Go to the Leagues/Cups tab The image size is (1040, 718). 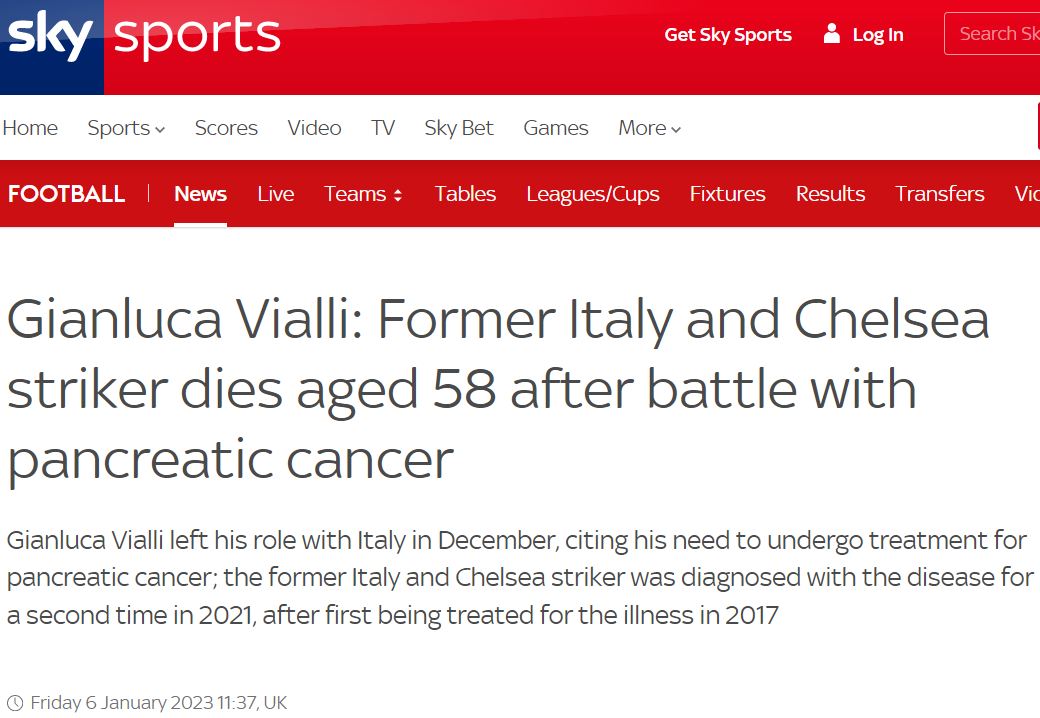coord(593,194)
